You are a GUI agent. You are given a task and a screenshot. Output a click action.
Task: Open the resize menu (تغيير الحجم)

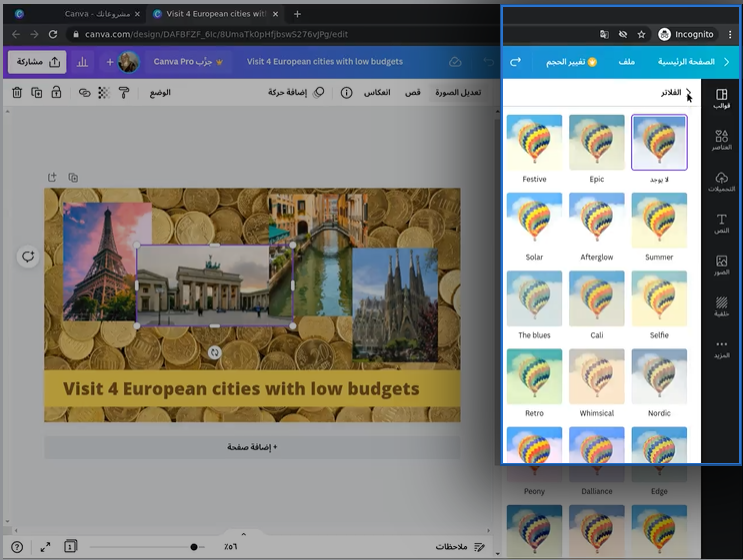[571, 62]
